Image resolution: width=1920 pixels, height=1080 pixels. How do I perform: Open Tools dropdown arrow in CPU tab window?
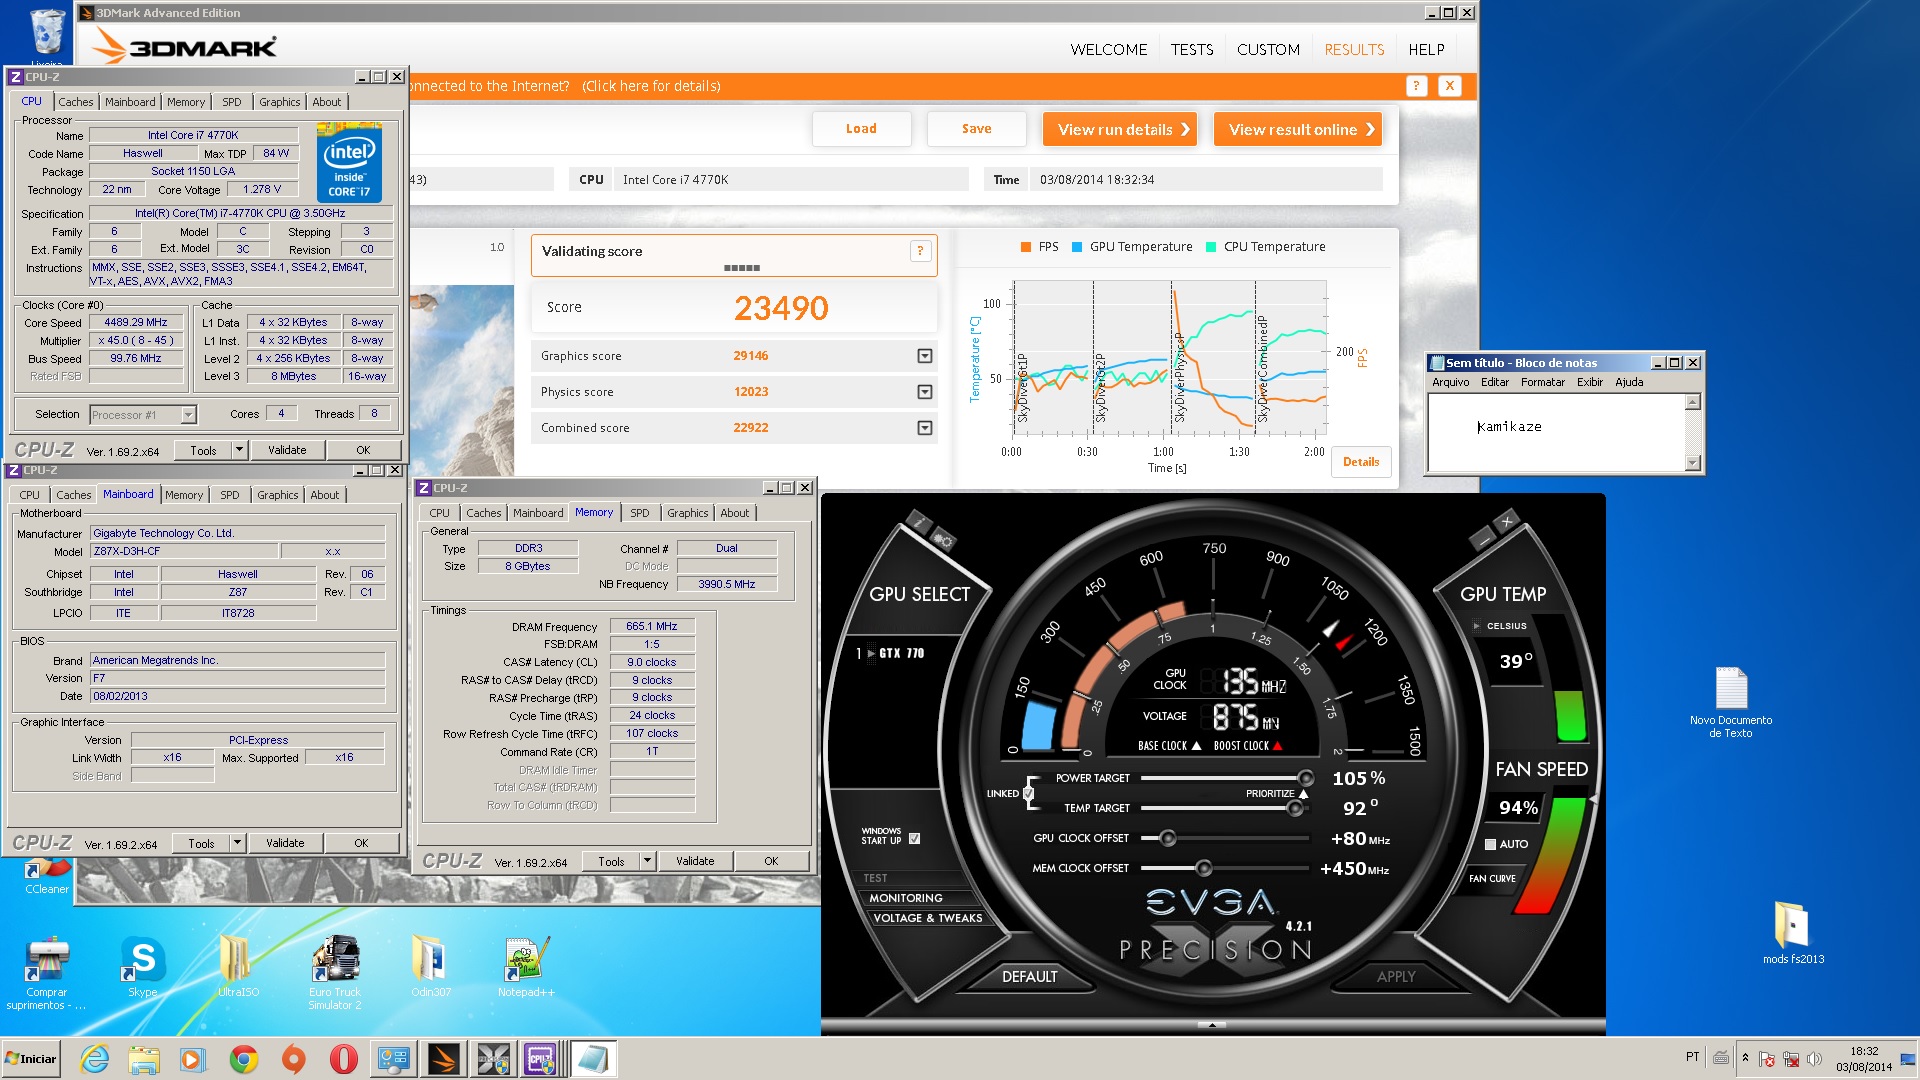pos(239,450)
